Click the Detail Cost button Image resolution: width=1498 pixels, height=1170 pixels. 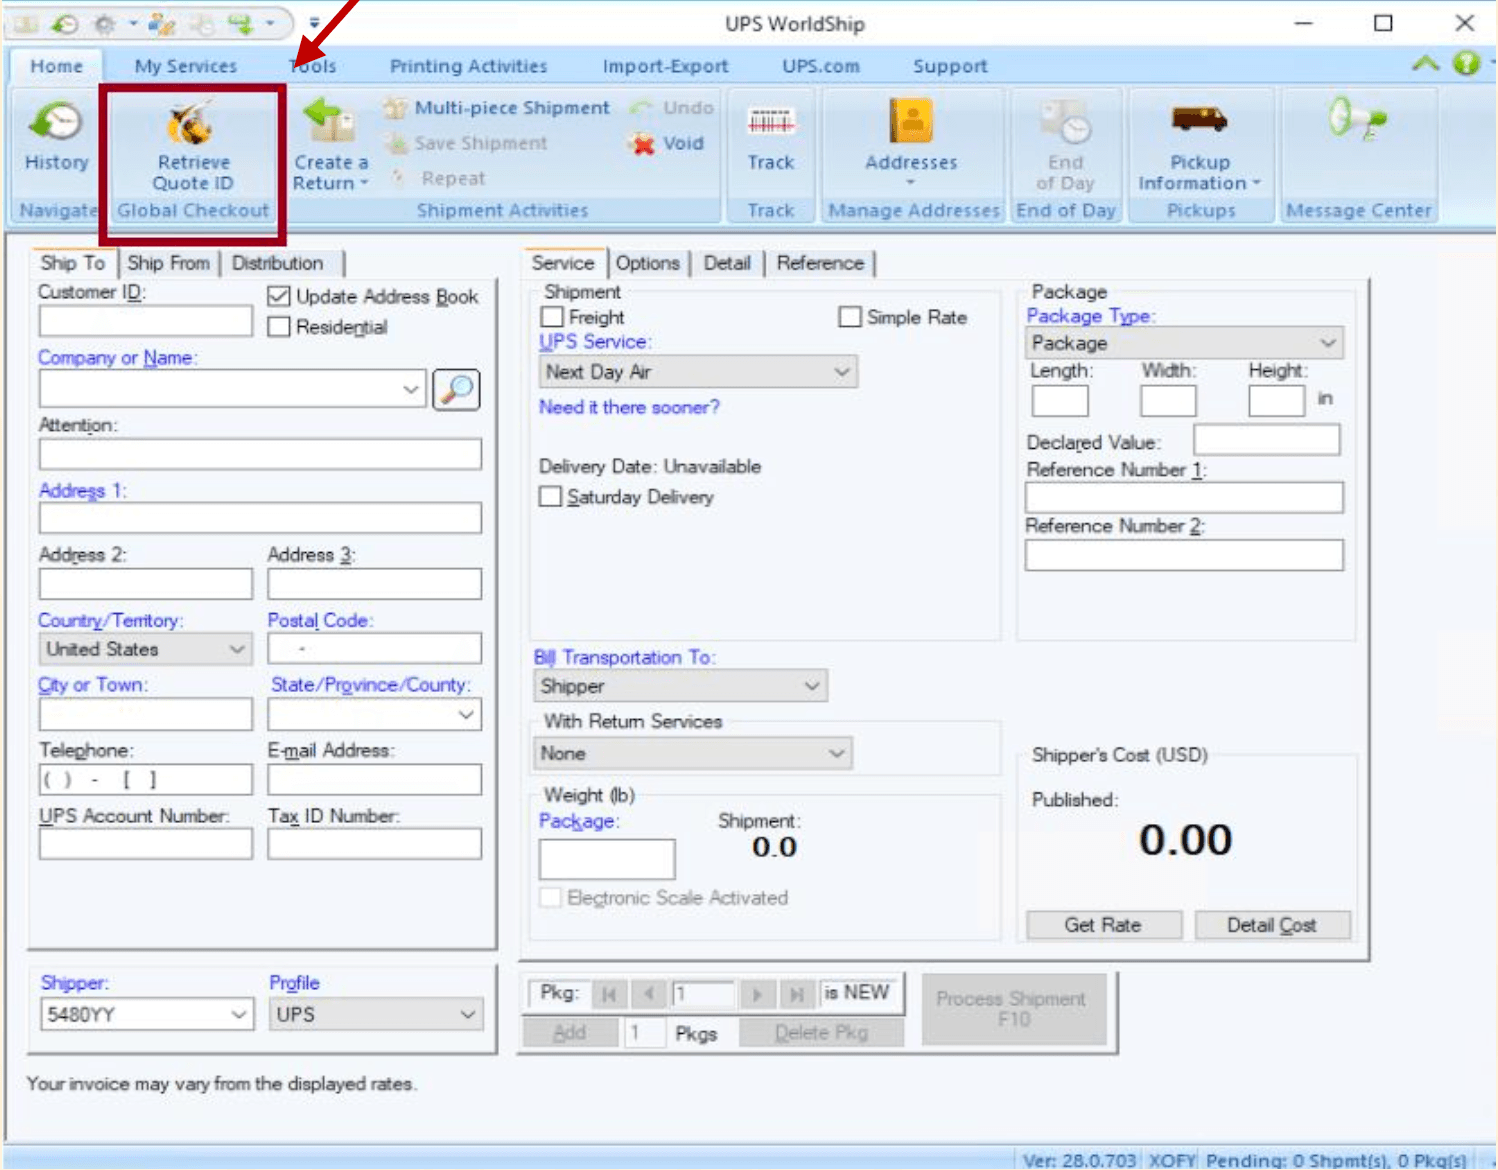(1272, 925)
